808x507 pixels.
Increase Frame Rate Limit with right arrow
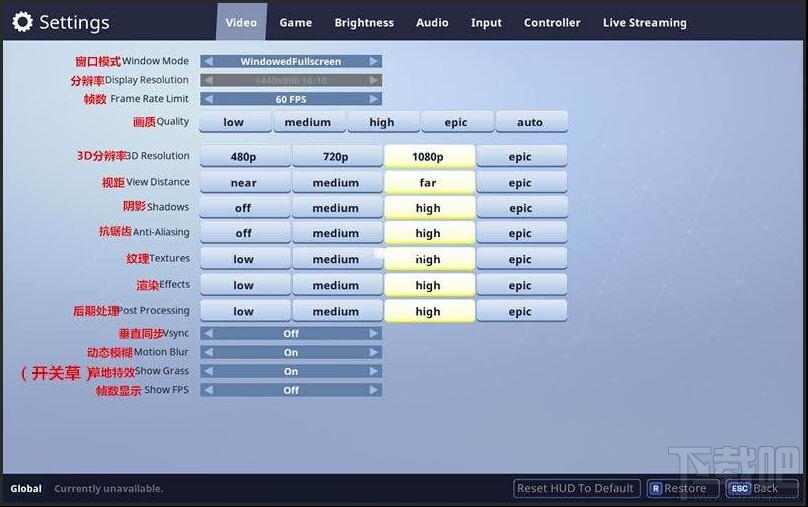tap(374, 99)
